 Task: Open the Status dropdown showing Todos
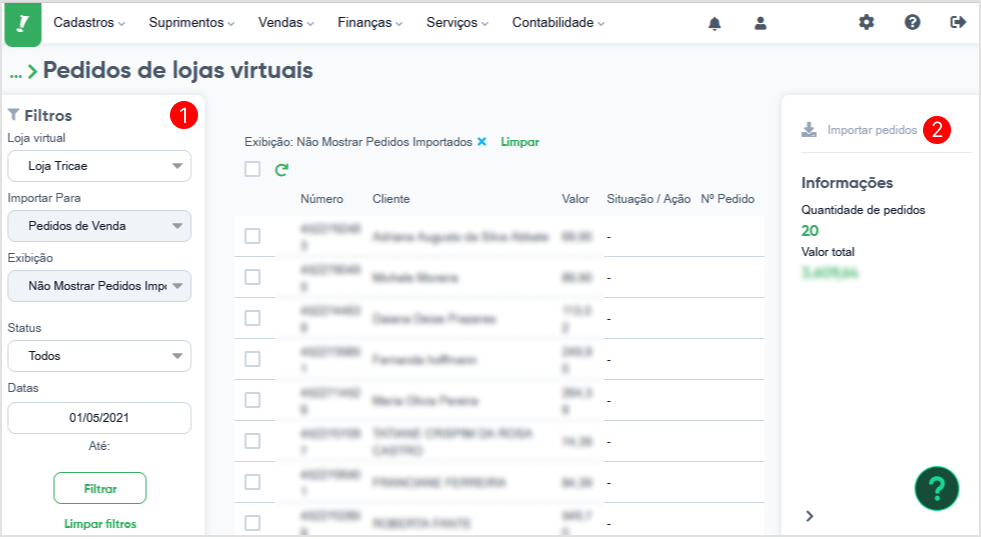pos(99,356)
